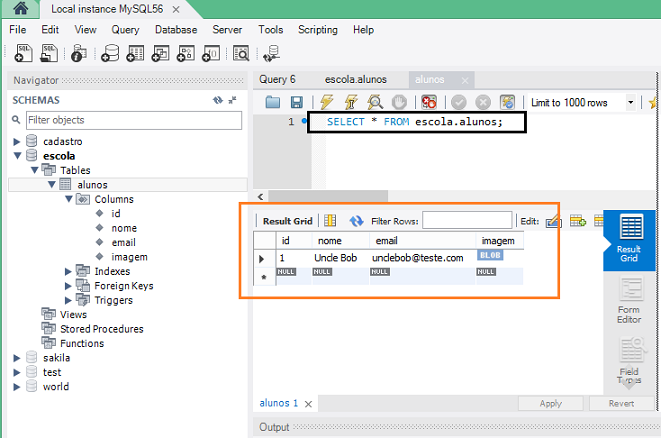
Task: Insert a new row icon
Action: (578, 220)
